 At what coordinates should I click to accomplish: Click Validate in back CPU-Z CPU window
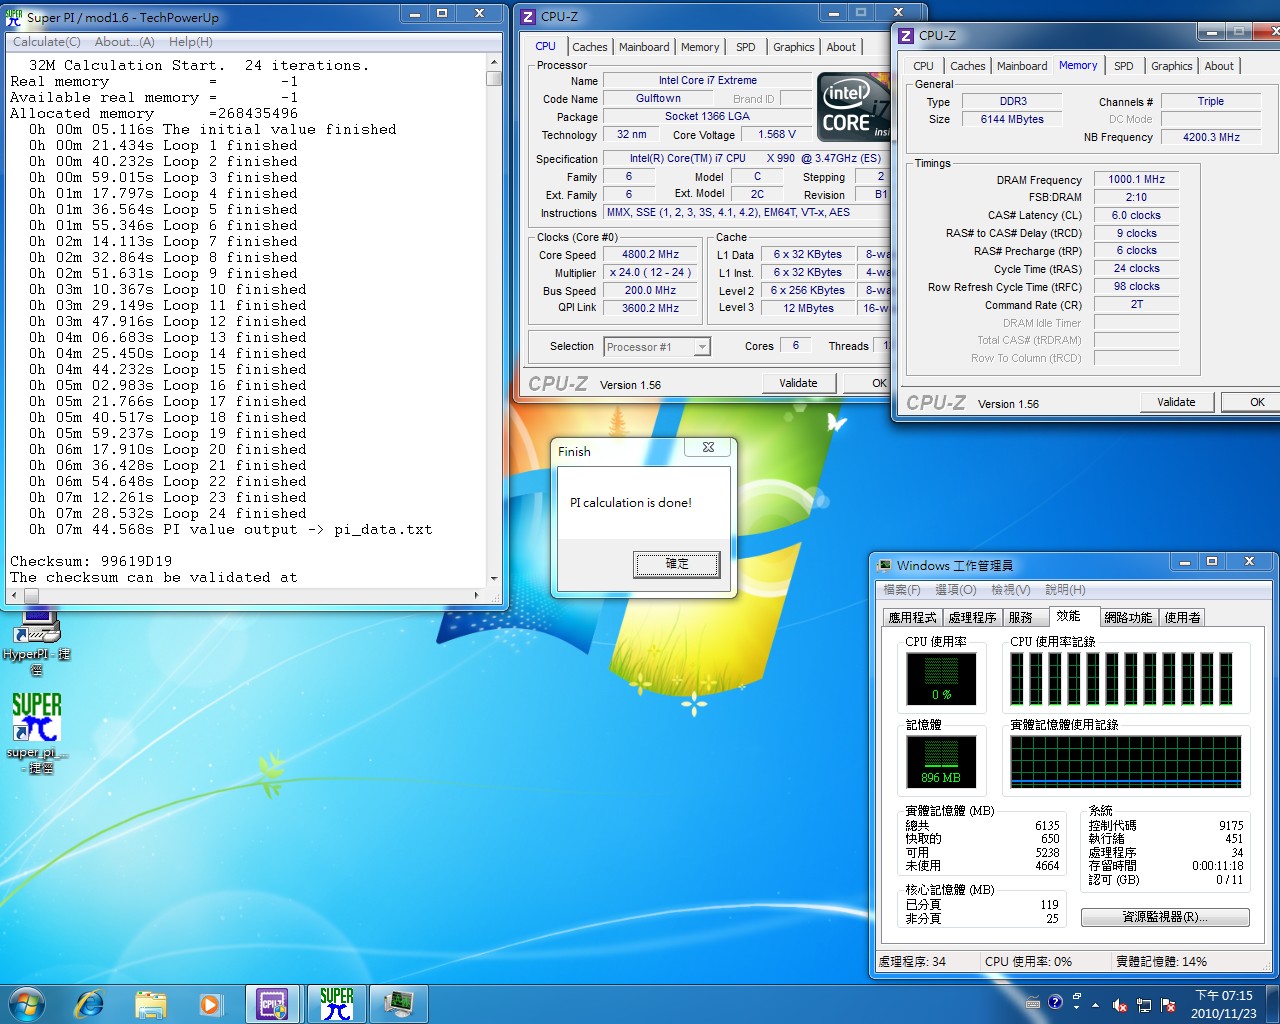798,383
